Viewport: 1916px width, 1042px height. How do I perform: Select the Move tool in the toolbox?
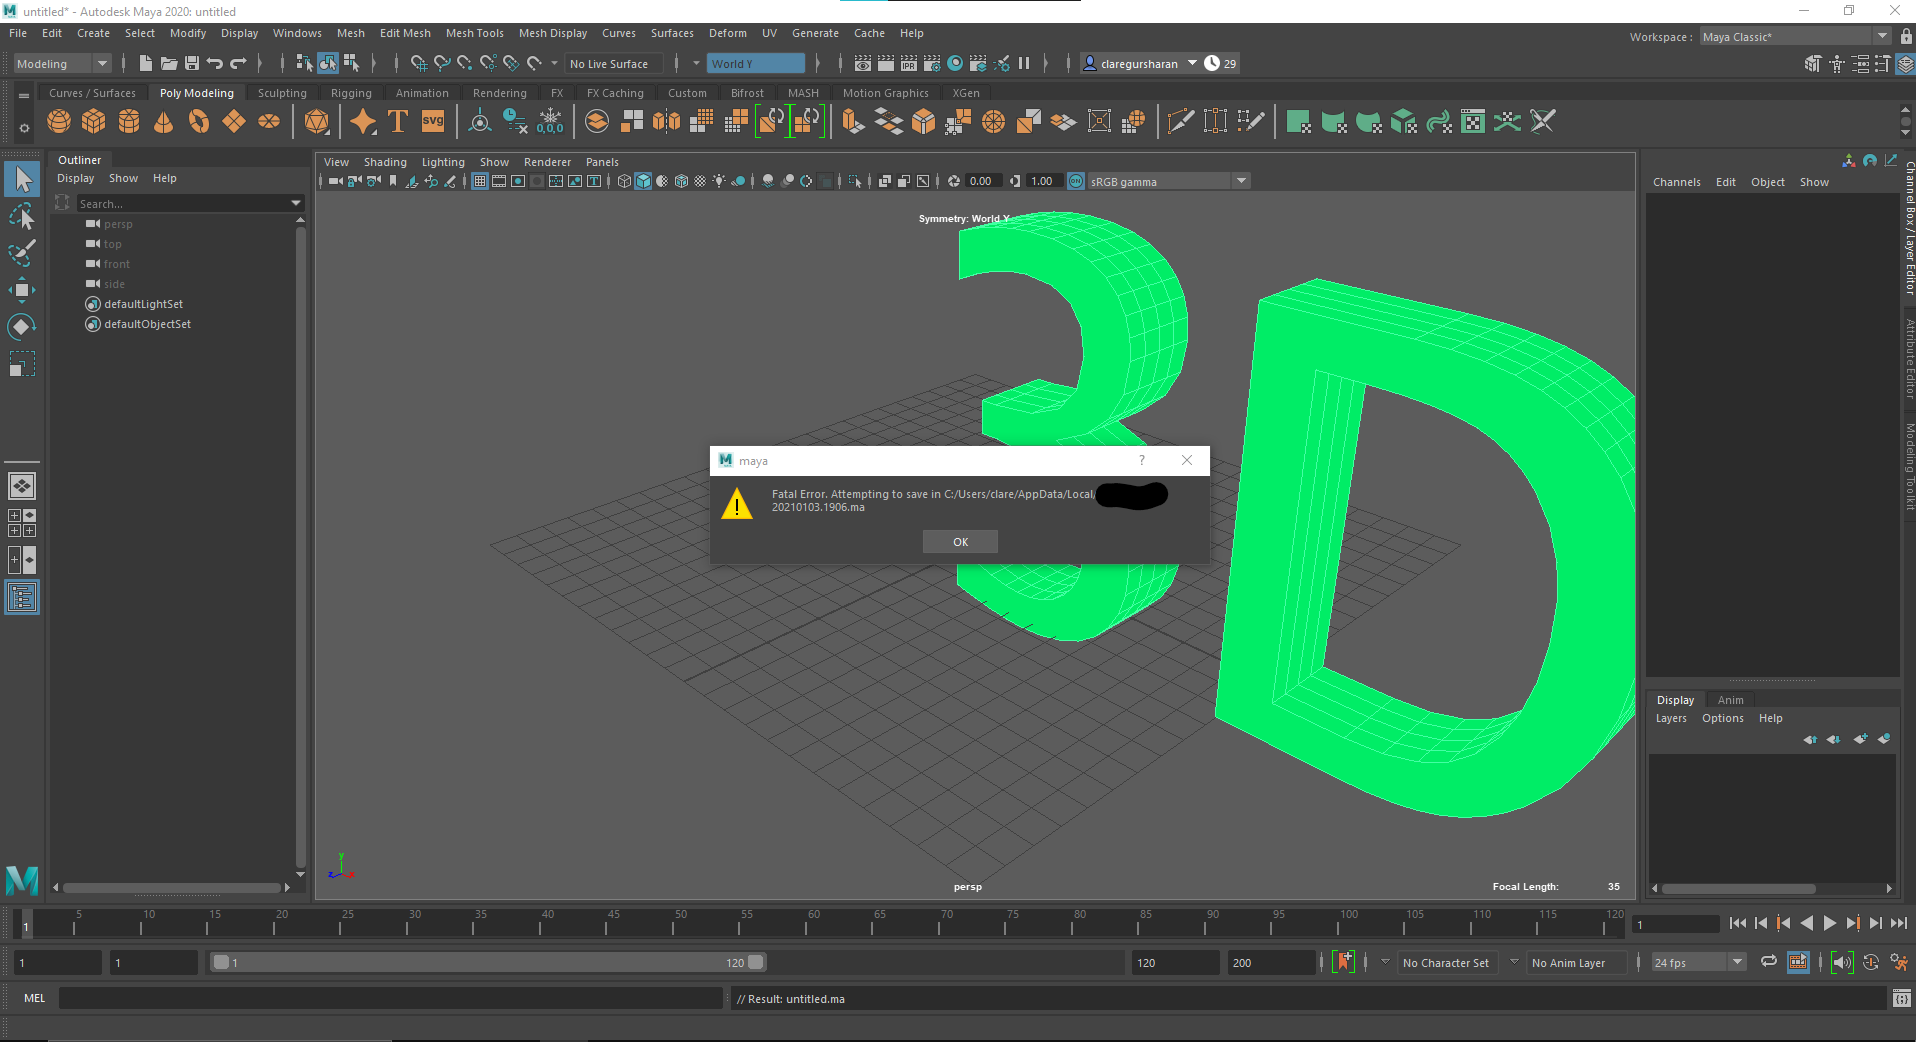(22, 290)
